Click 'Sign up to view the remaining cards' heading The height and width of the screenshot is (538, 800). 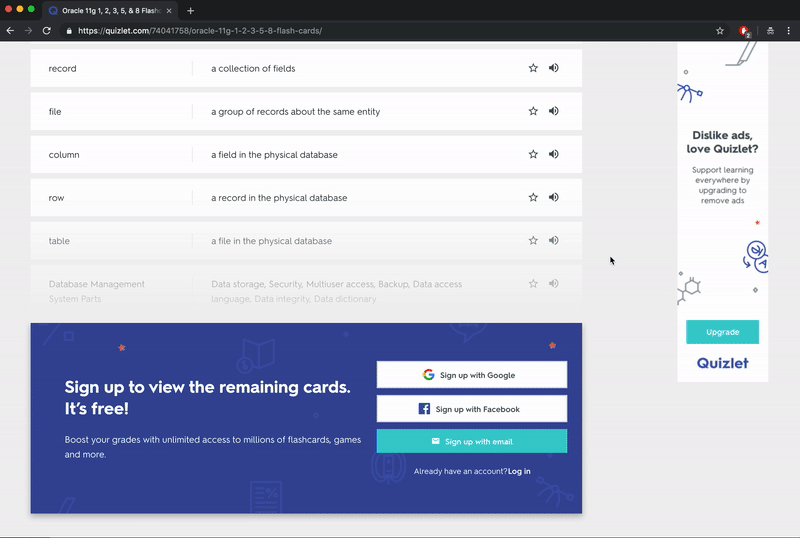pos(207,397)
